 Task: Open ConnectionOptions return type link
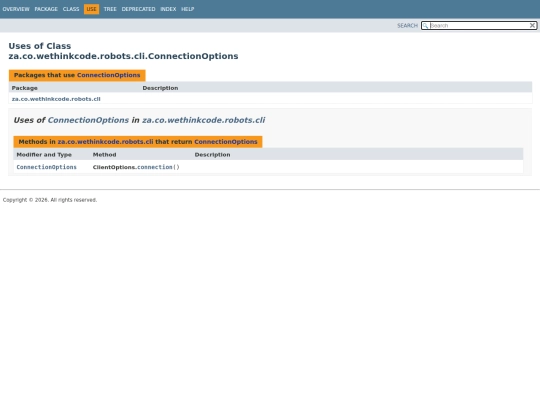pos(46,167)
